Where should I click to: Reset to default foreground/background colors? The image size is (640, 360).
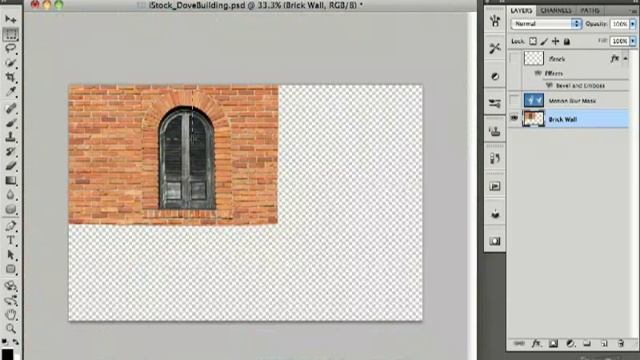coord(4,341)
